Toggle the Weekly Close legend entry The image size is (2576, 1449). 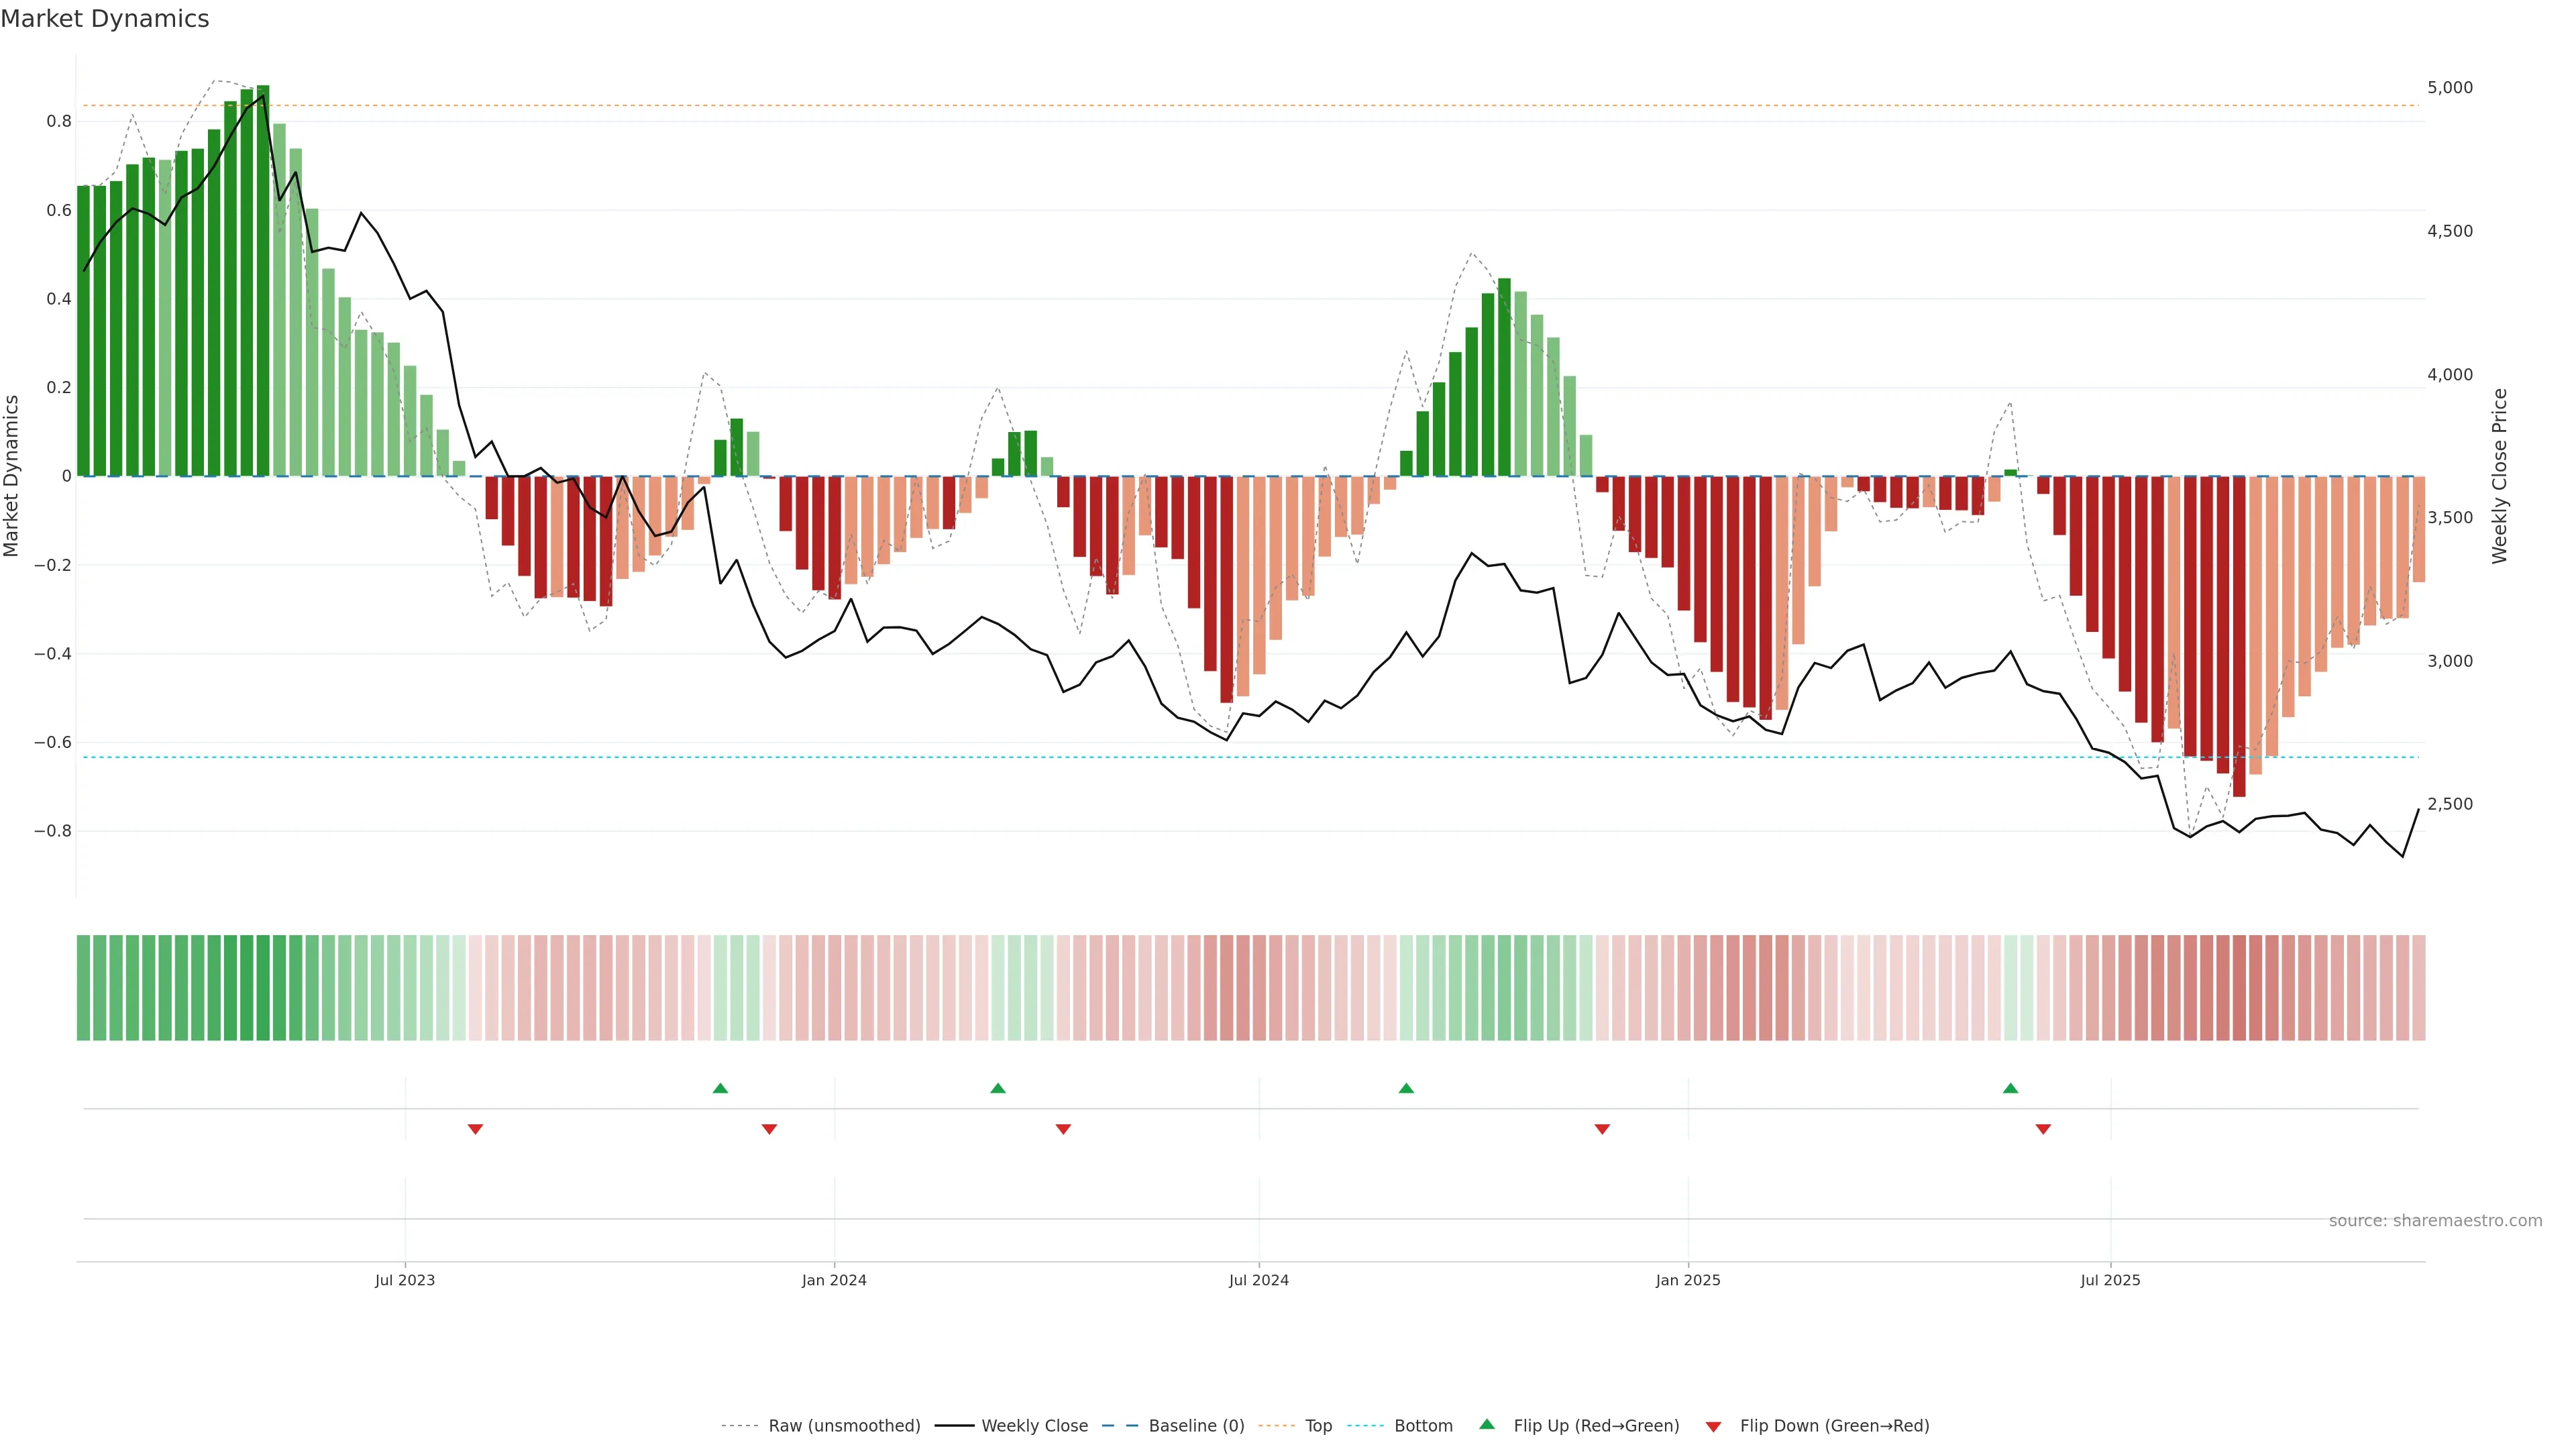pos(1034,1426)
